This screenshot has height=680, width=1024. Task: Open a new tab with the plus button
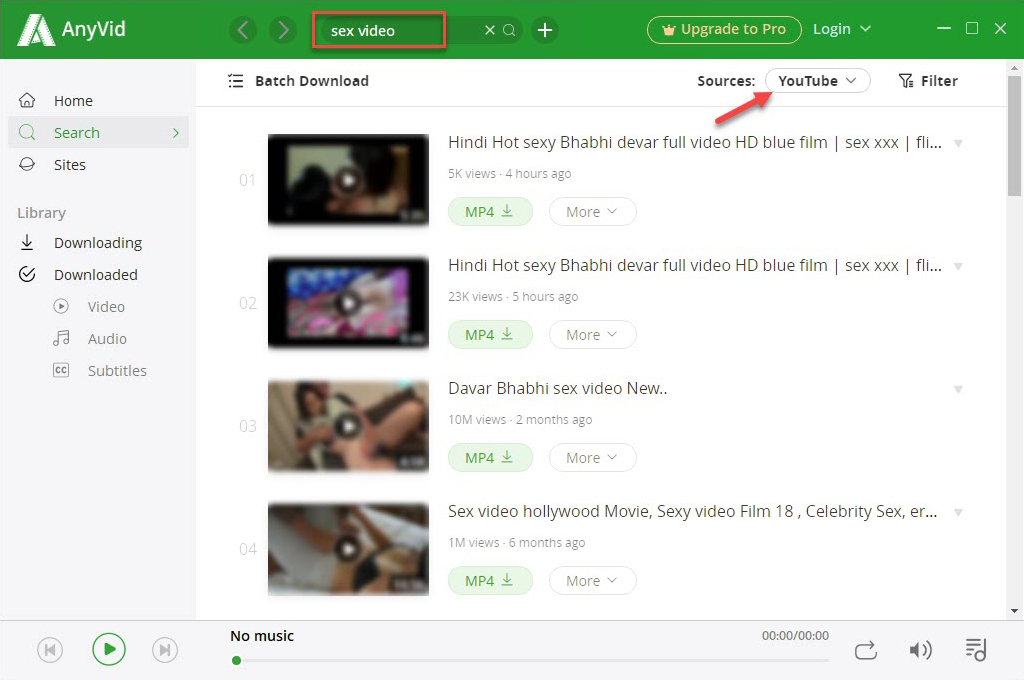click(x=545, y=30)
